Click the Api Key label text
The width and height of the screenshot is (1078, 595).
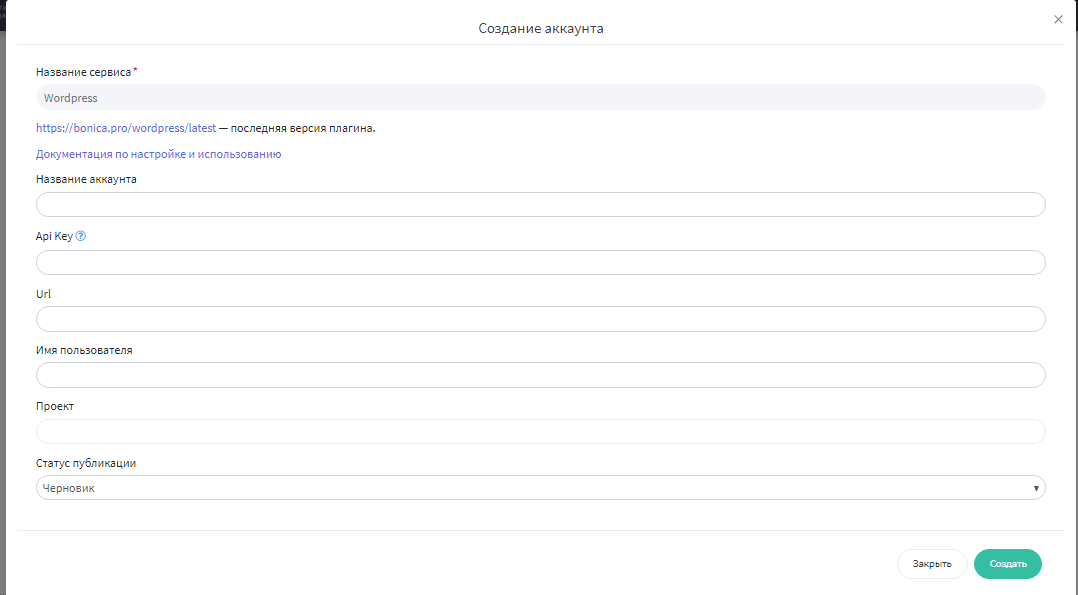click(54, 236)
